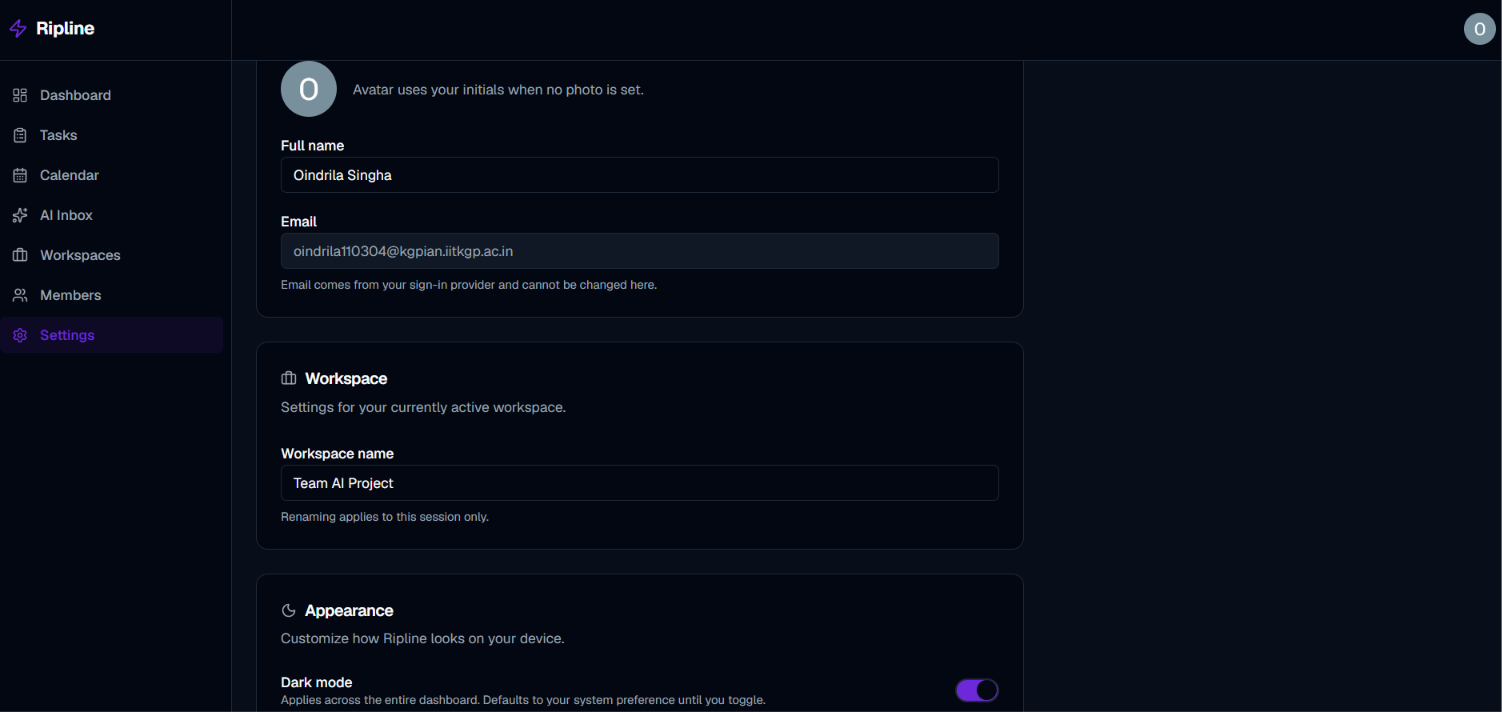Image resolution: width=1502 pixels, height=712 pixels.
Task: Click the 'Workspace' section heading
Action: point(346,379)
